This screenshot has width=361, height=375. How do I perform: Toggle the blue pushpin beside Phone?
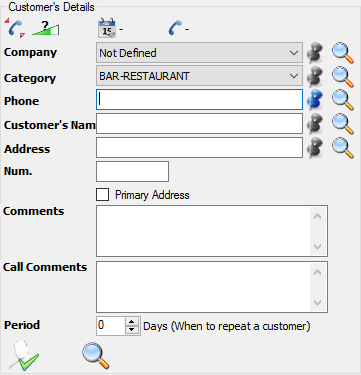click(x=315, y=100)
